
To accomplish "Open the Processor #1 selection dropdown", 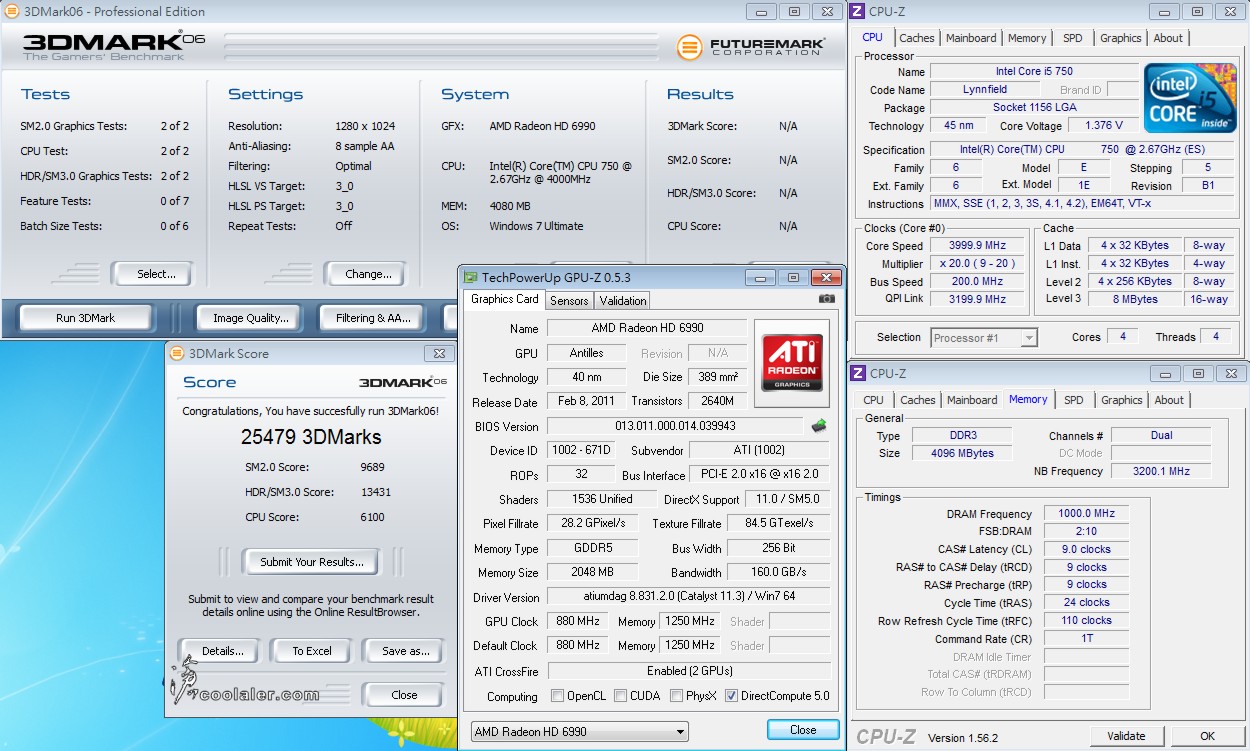I will [x=984, y=338].
